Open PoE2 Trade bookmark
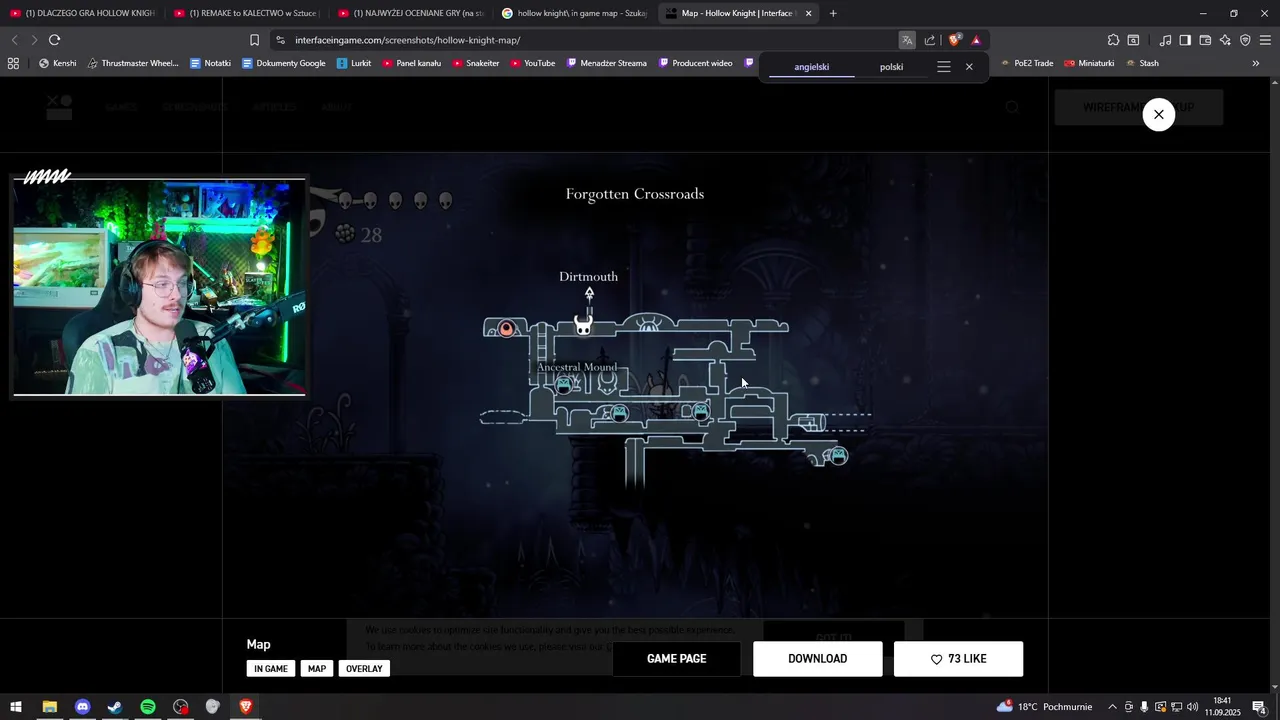Image resolution: width=1280 pixels, height=720 pixels. pyautogui.click(x=1026, y=63)
